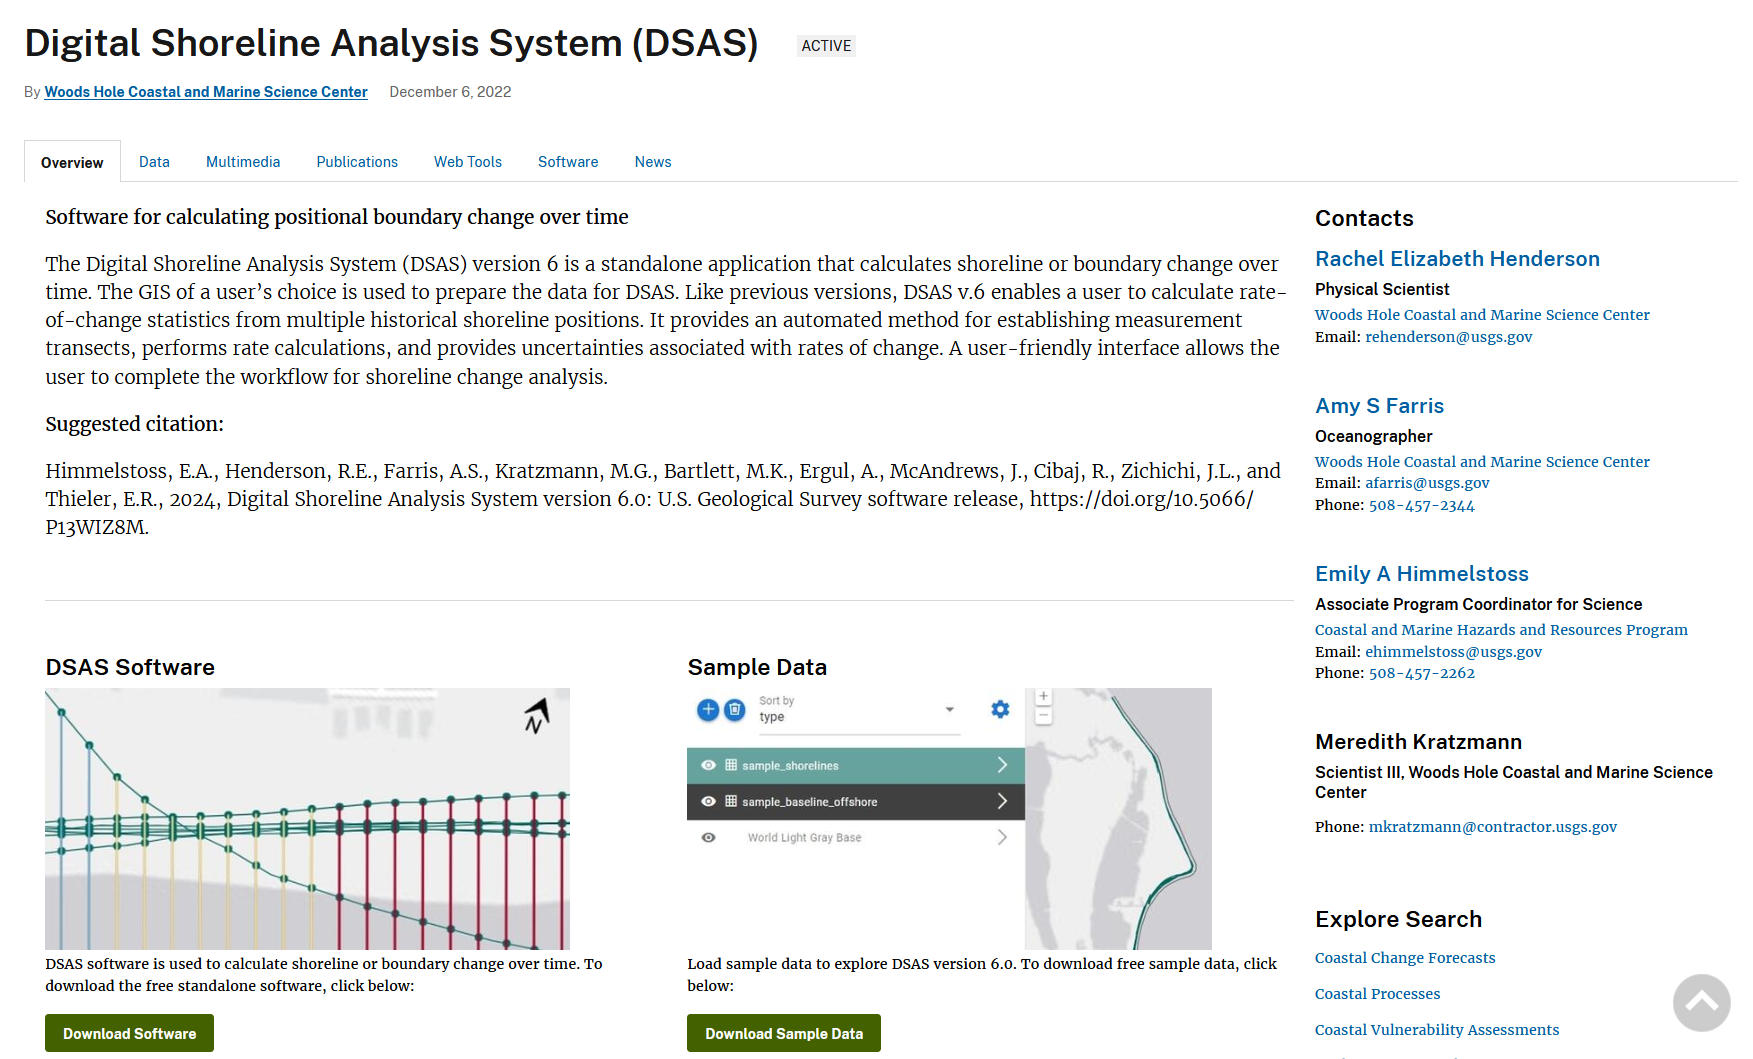Screen dimensions: 1753x1059
Task: Click the blue trash delete icon
Action: [x=735, y=710]
